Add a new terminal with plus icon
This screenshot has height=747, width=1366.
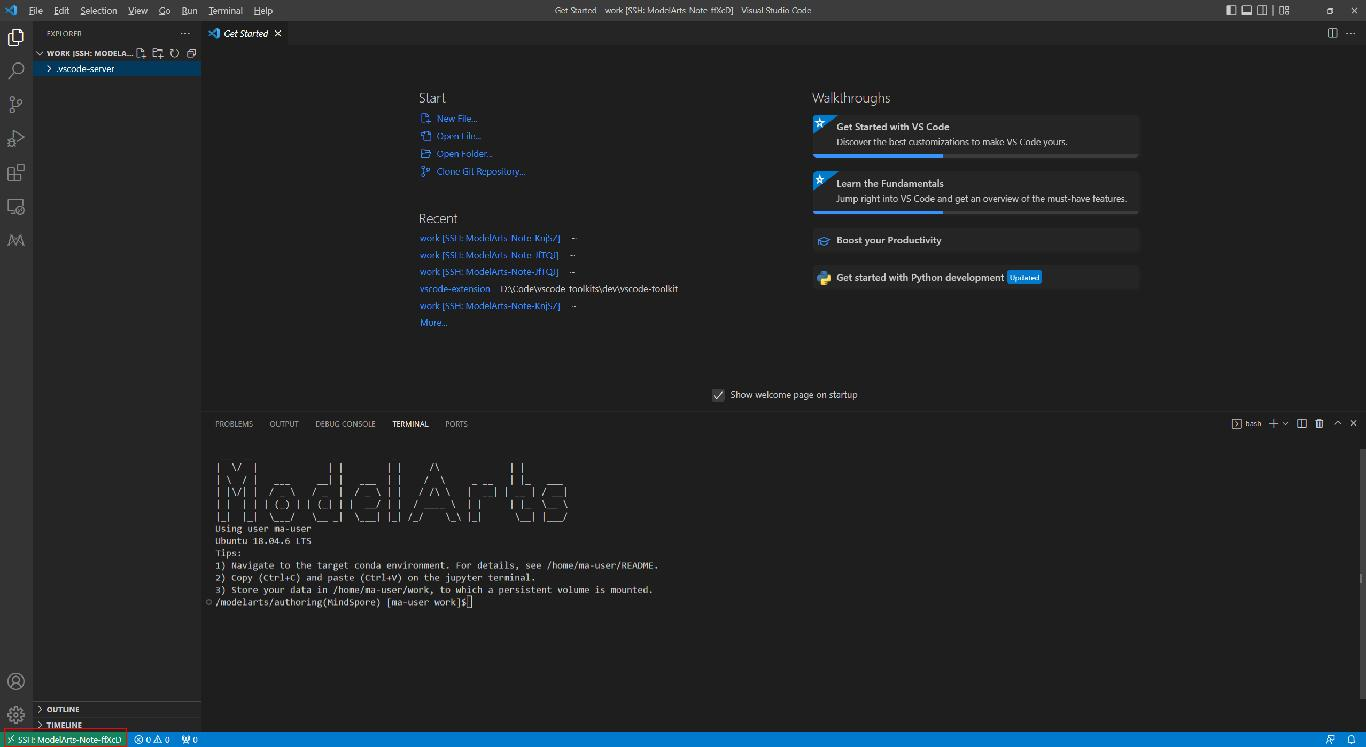point(1273,424)
